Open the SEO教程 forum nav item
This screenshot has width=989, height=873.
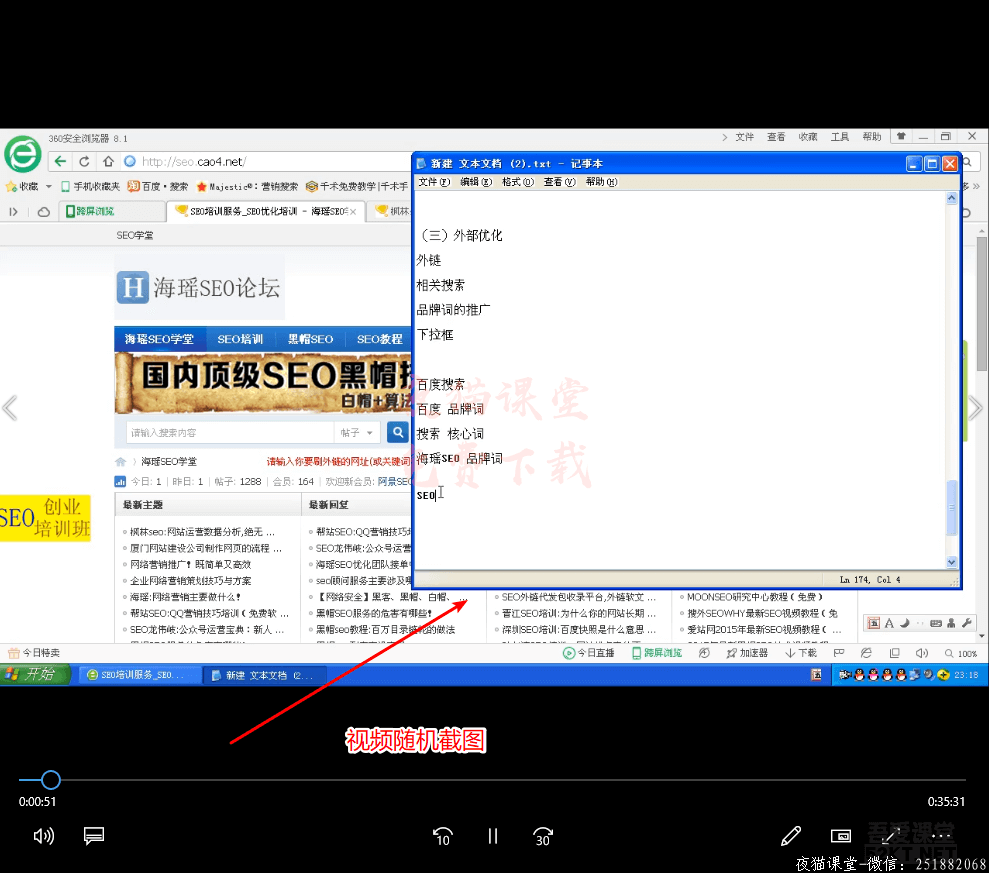380,339
